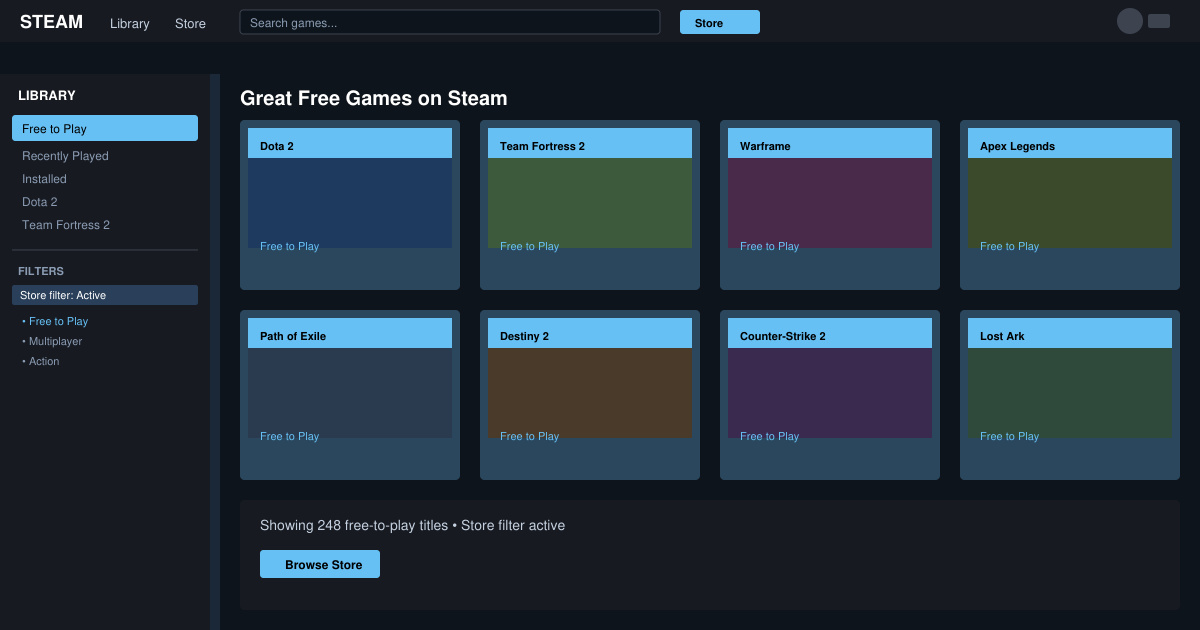This screenshot has width=1200, height=630.
Task: Click Free to Play label on Counter-Strike 2 card
Action: tap(769, 436)
